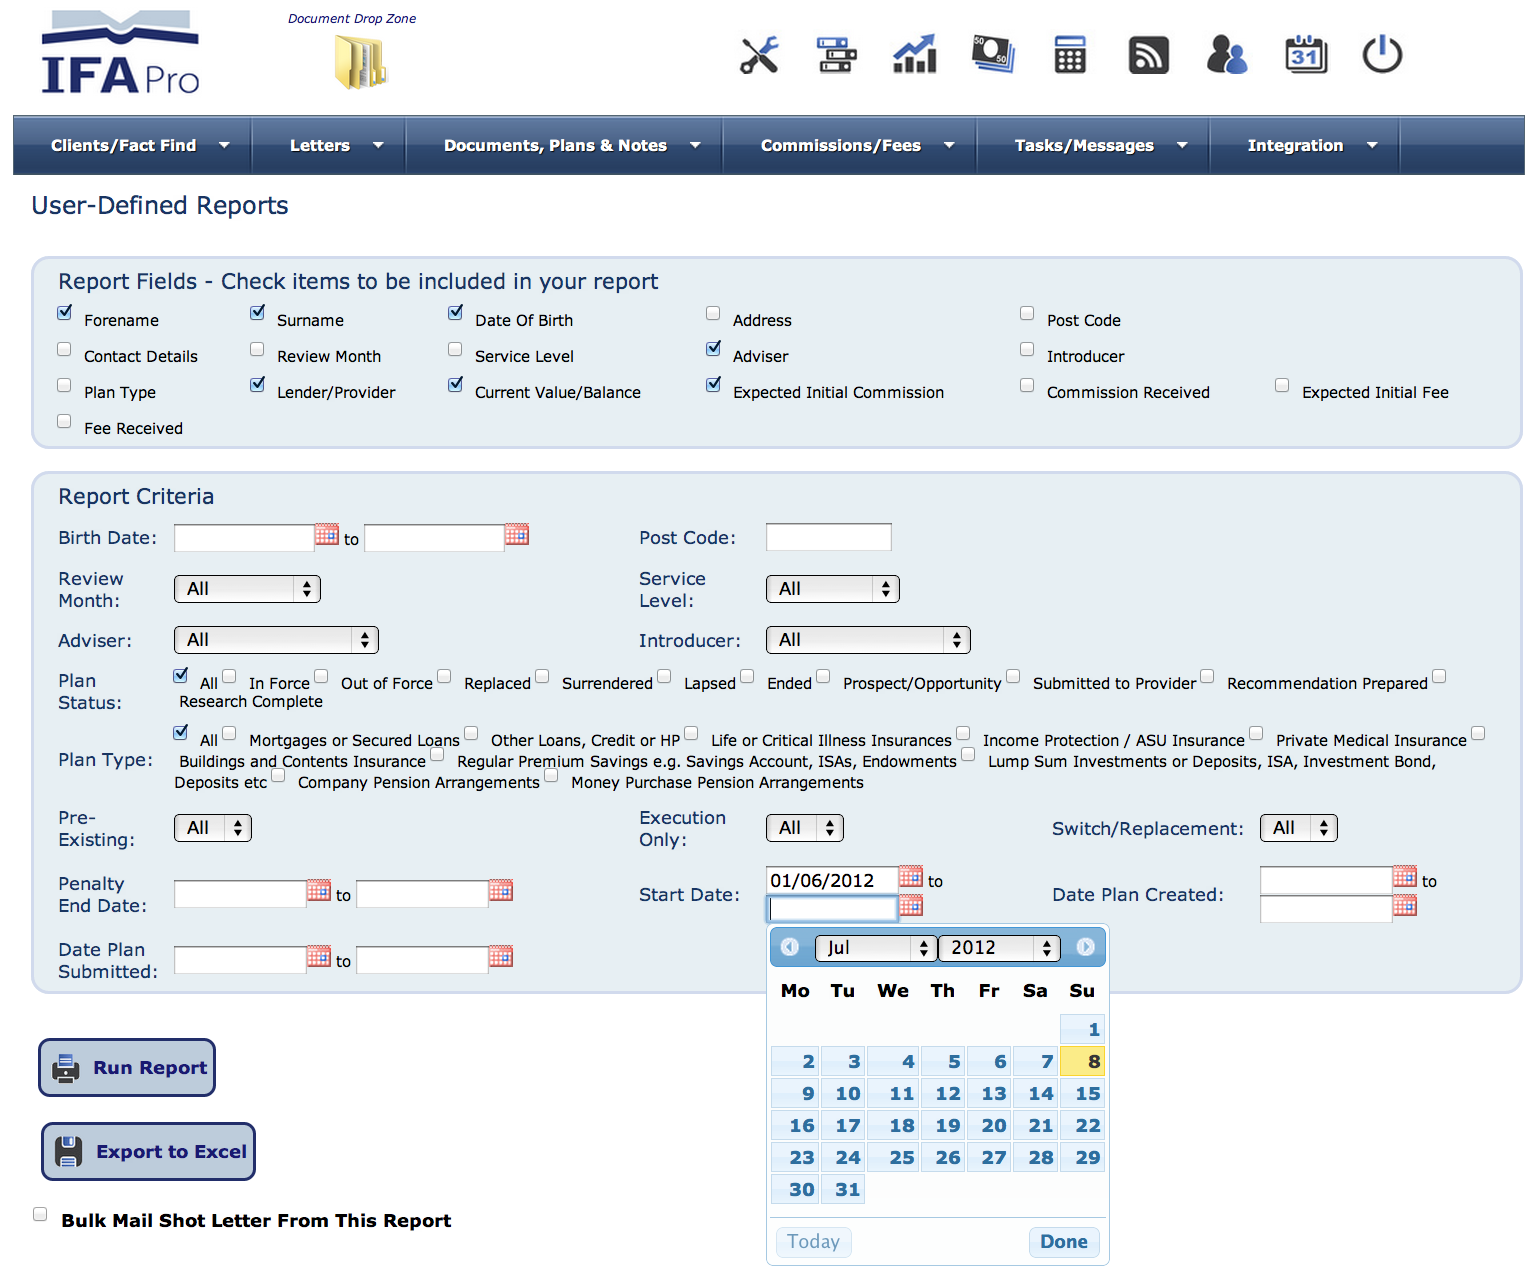Open the Adviser dropdown
This screenshot has height=1268, width=1540.
(x=276, y=640)
